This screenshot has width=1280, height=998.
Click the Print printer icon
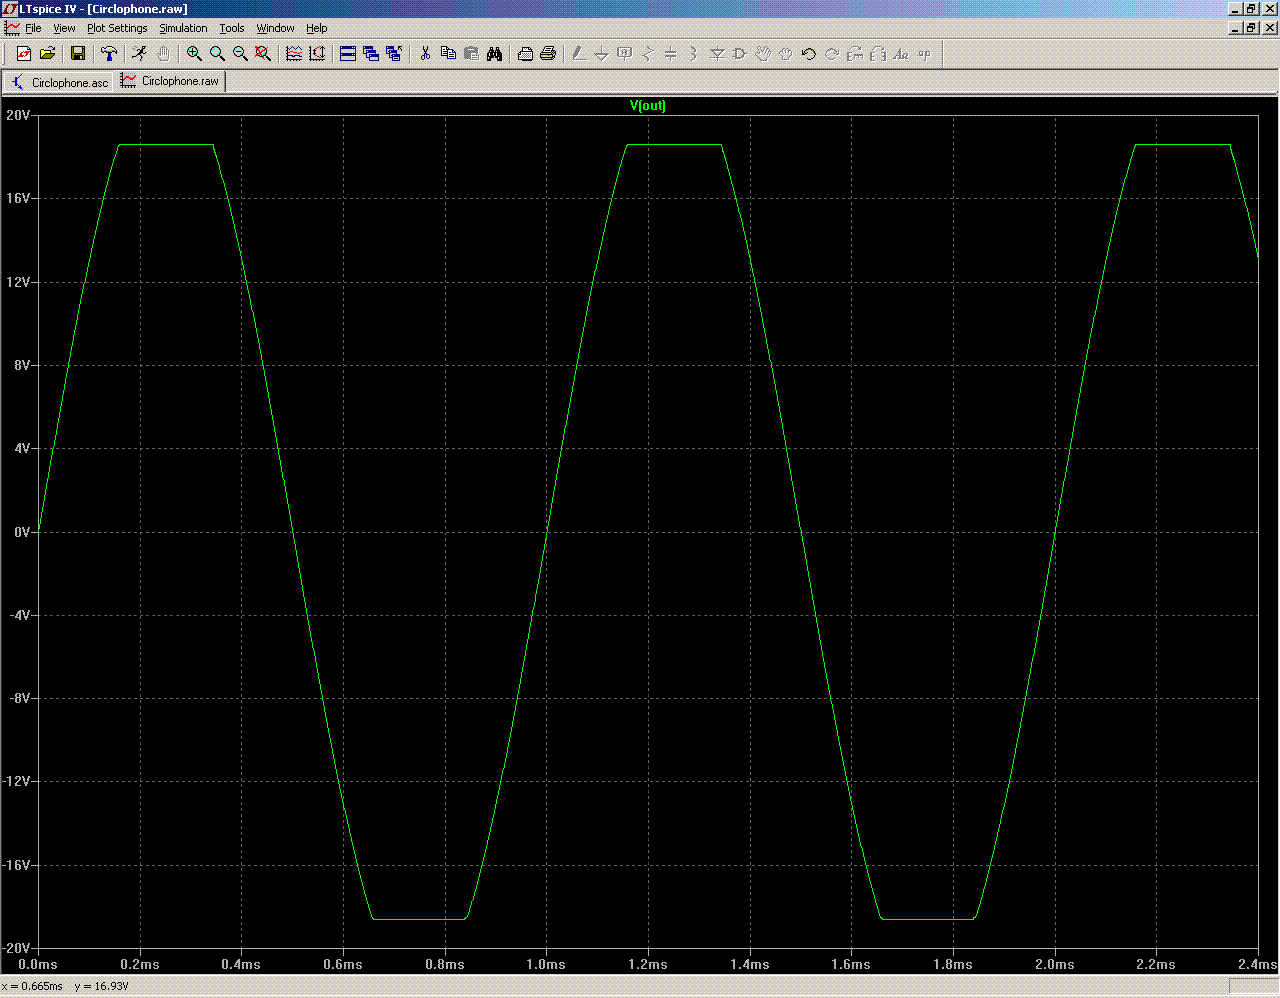tap(548, 54)
